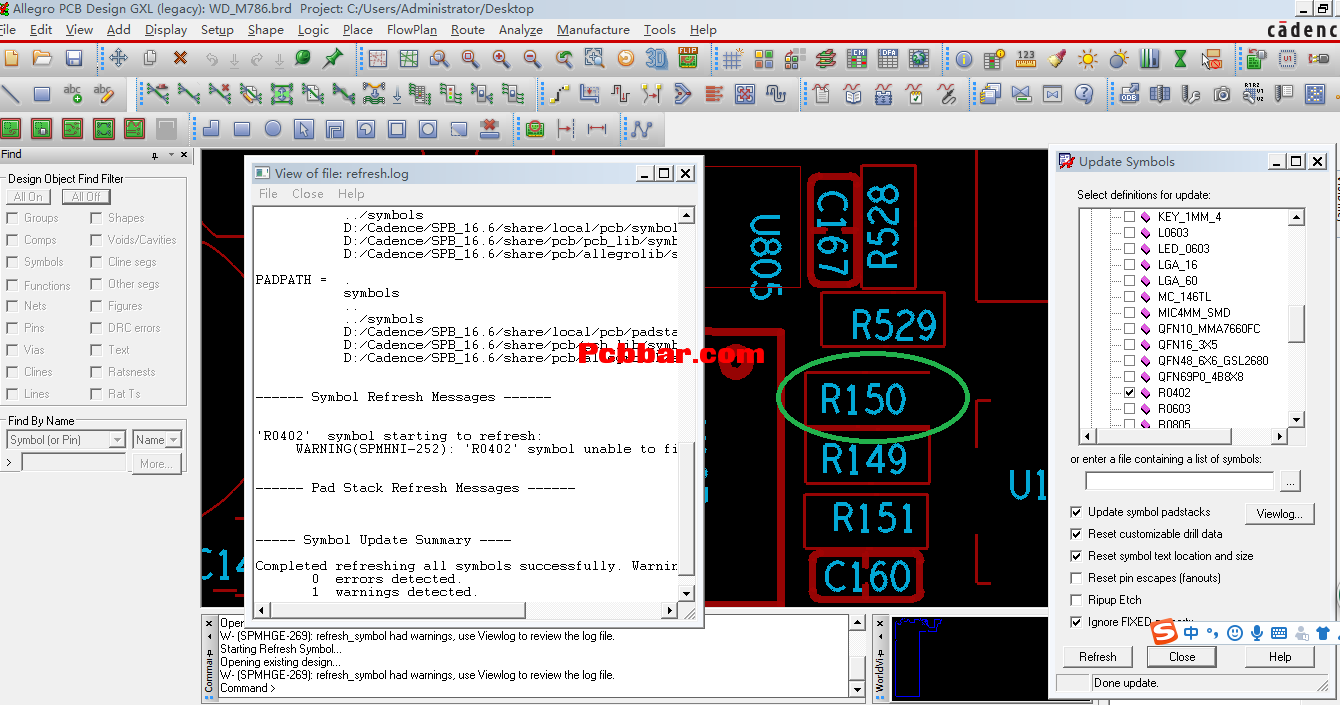The width and height of the screenshot is (1340, 705).
Task: Enable Reset pin escapes (fanouts) checkbox
Action: coord(1076,578)
